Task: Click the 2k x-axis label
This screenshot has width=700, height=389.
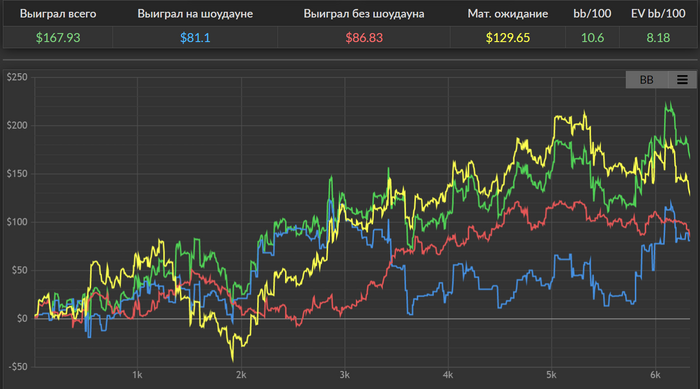Action: point(241,375)
